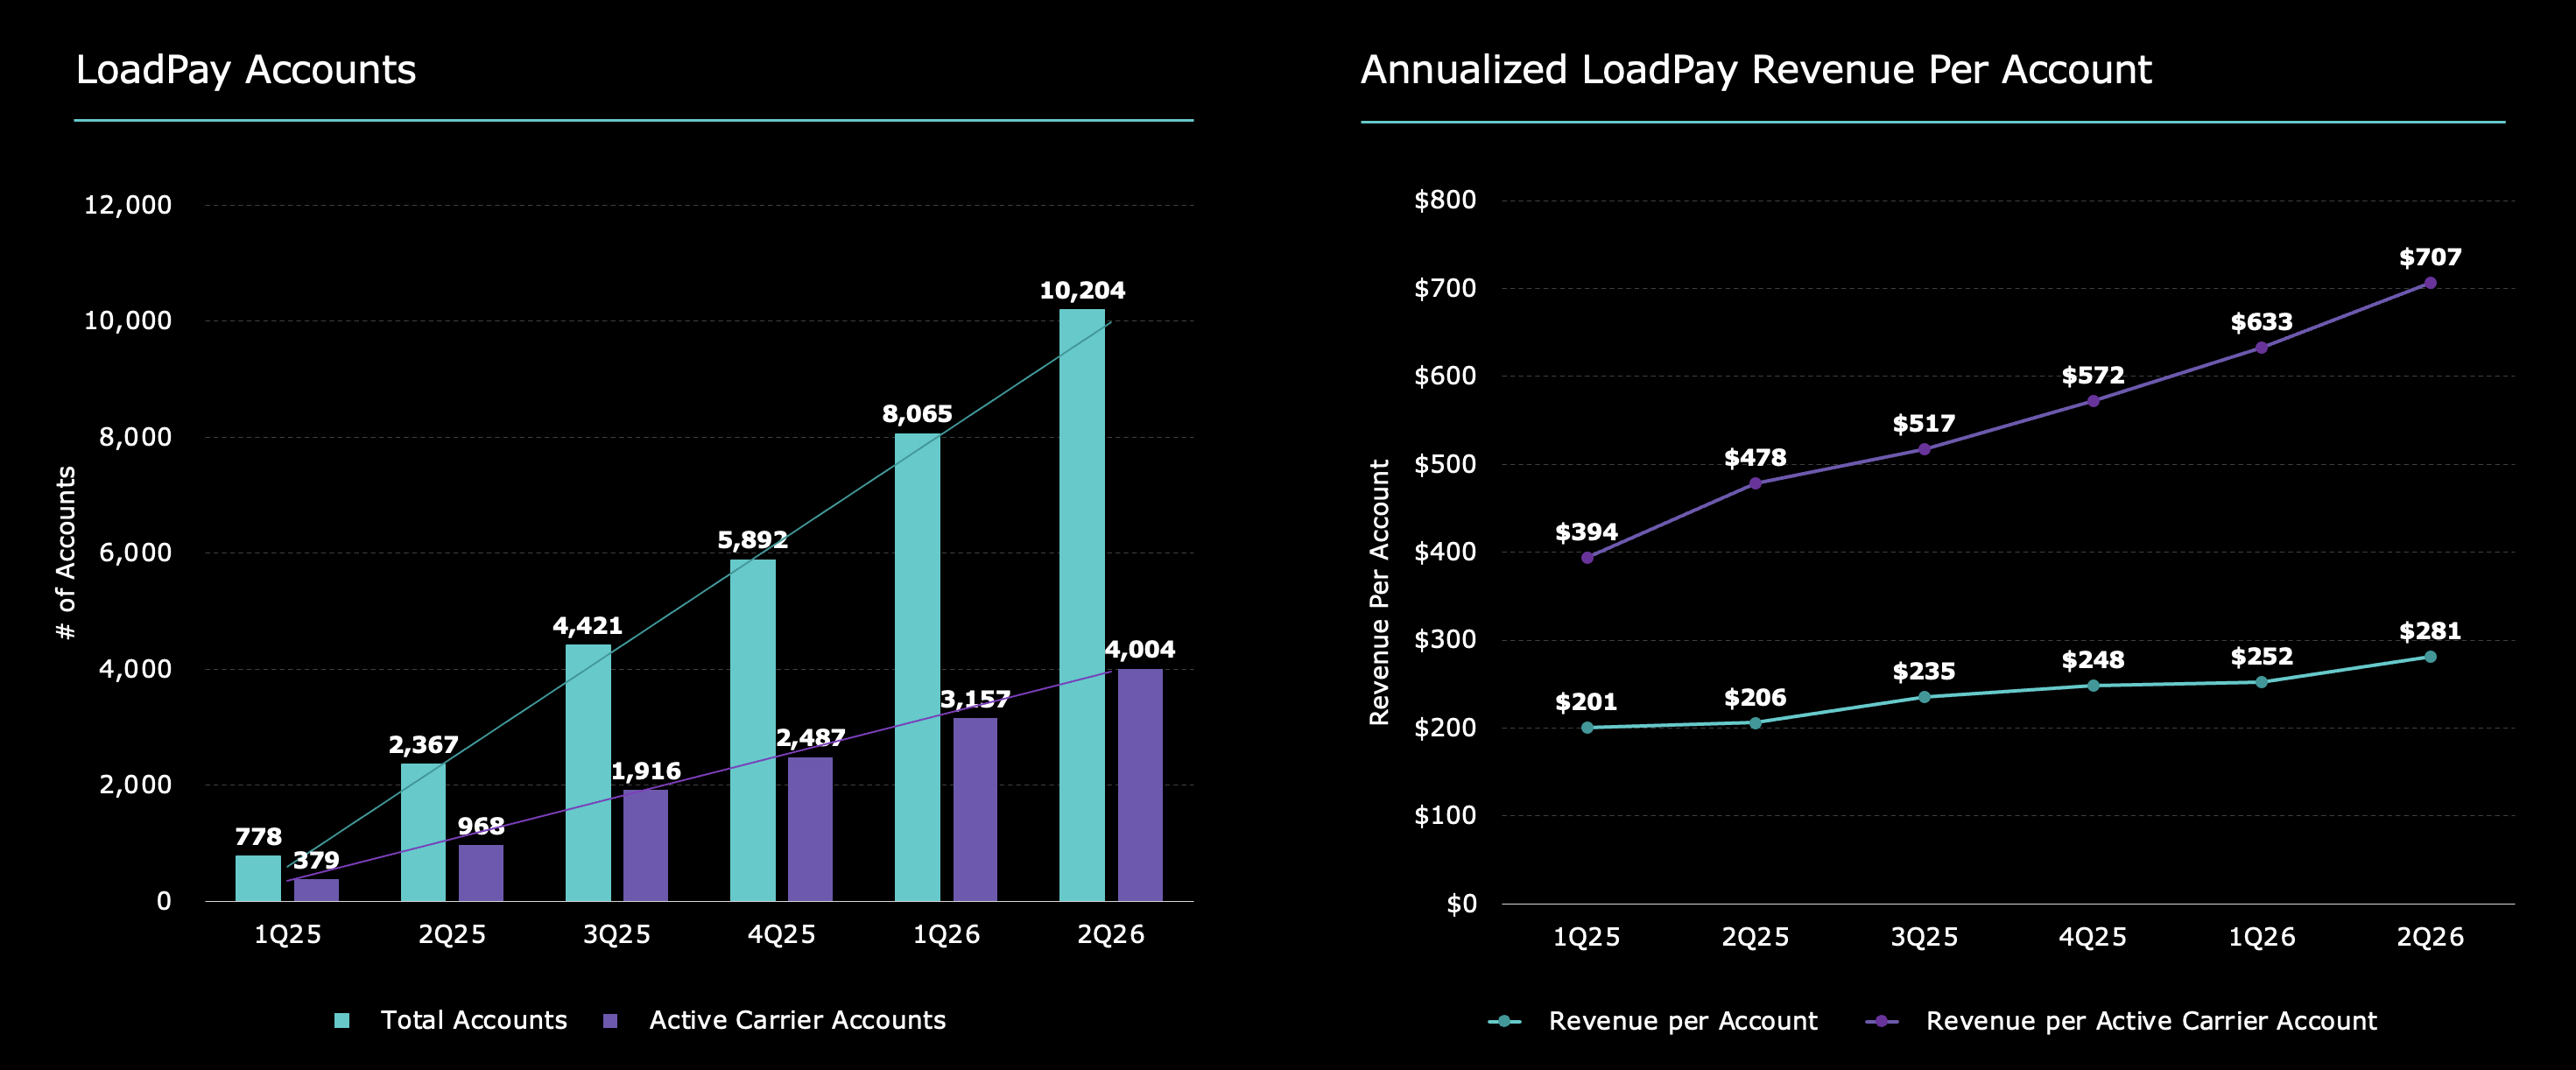Image resolution: width=2576 pixels, height=1070 pixels.
Task: Click "1Q26" under the Revenue Per Account chart
Action: coord(2262,937)
